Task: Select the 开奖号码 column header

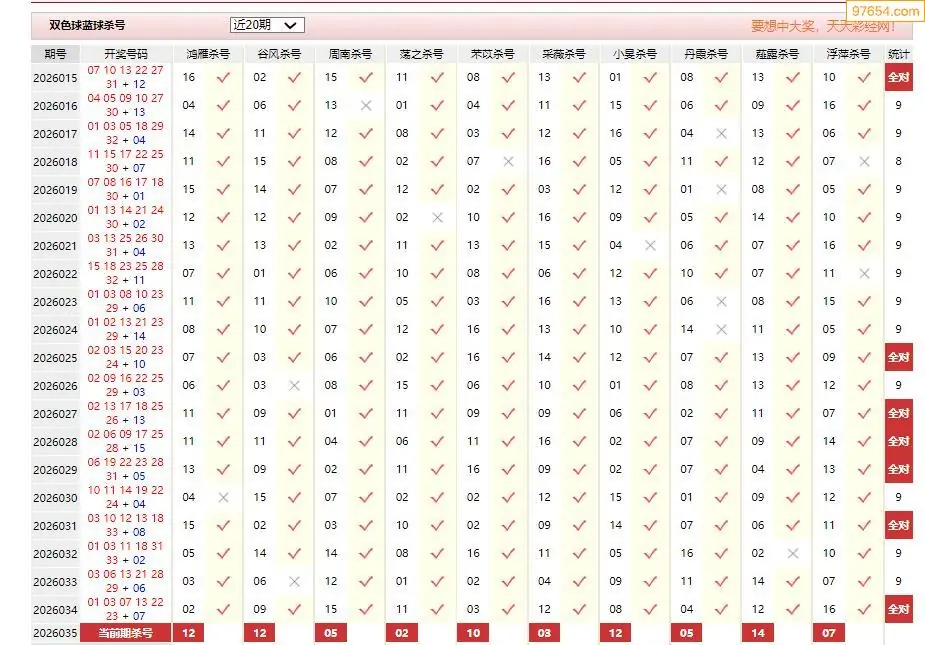Action: click(126, 54)
